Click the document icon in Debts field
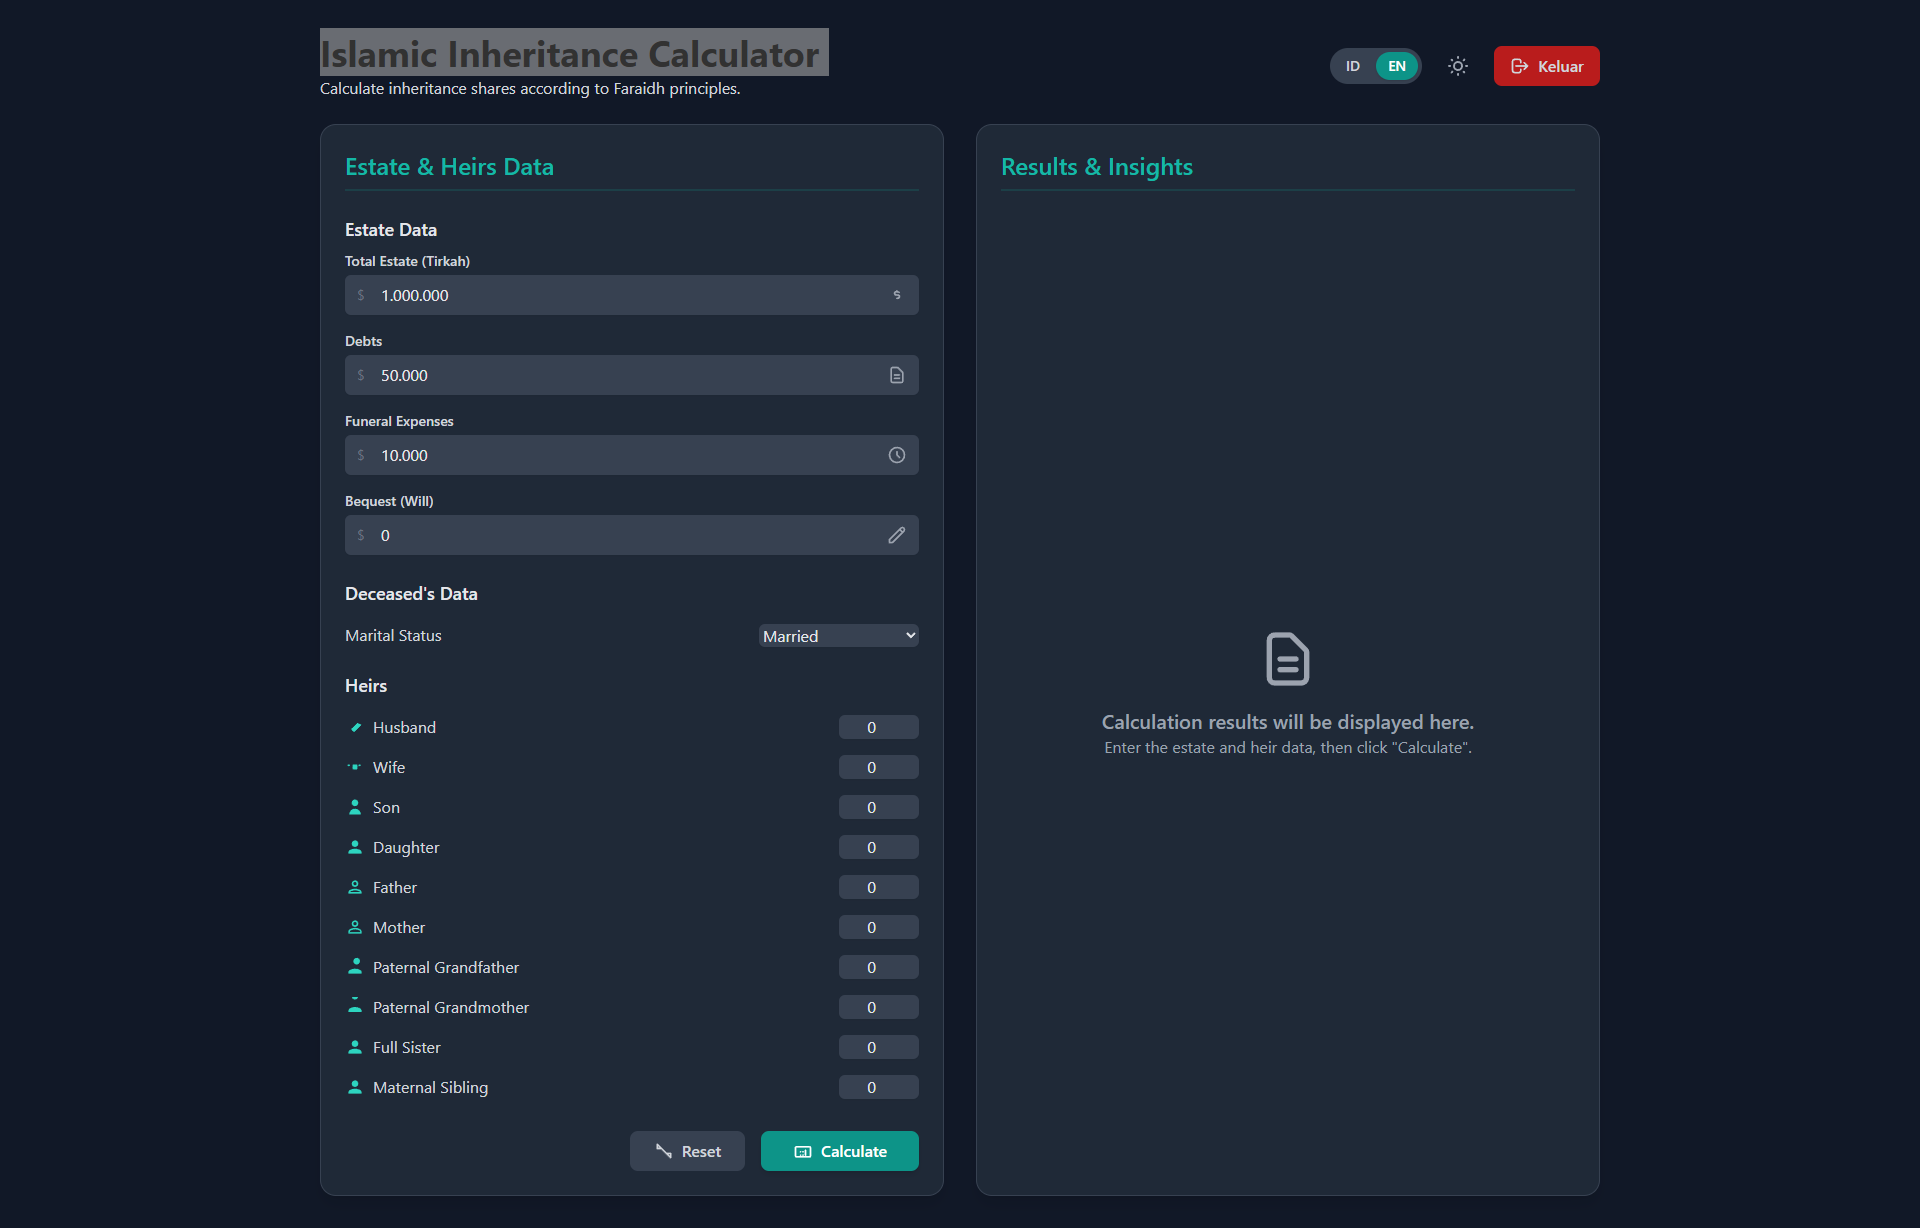Viewport: 1920px width, 1228px height. (x=896, y=375)
